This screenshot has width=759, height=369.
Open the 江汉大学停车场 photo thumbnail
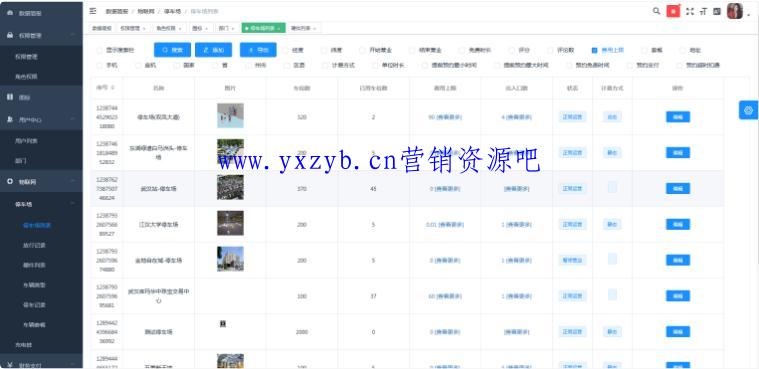[230, 223]
